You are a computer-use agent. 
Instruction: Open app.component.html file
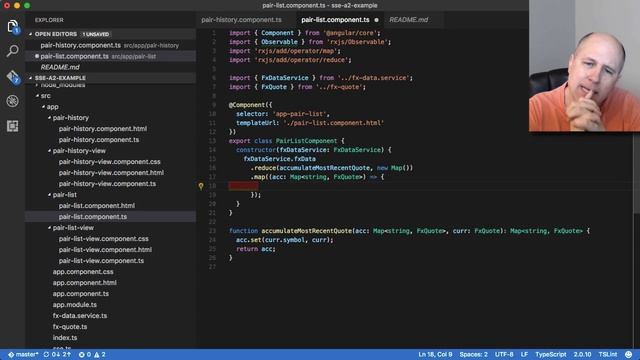point(84,283)
